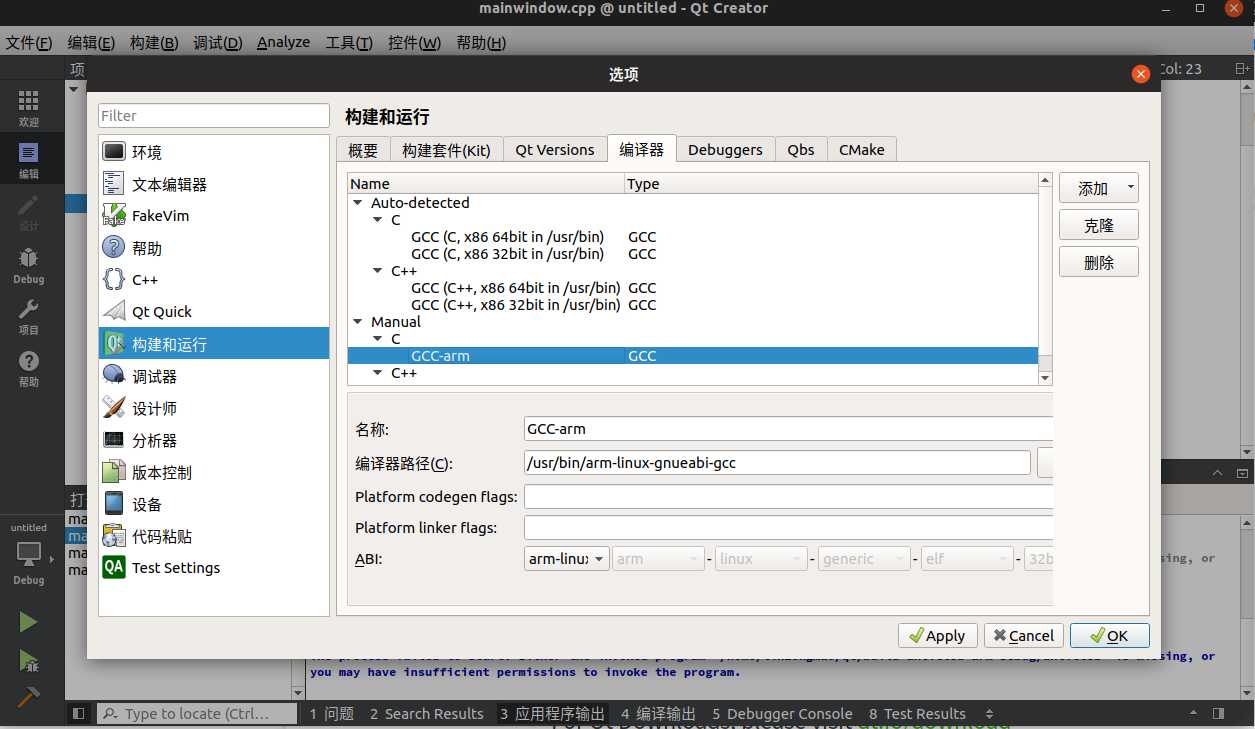The width and height of the screenshot is (1255, 729).
Task: Collapse the C group under Manual
Action: (x=378, y=339)
